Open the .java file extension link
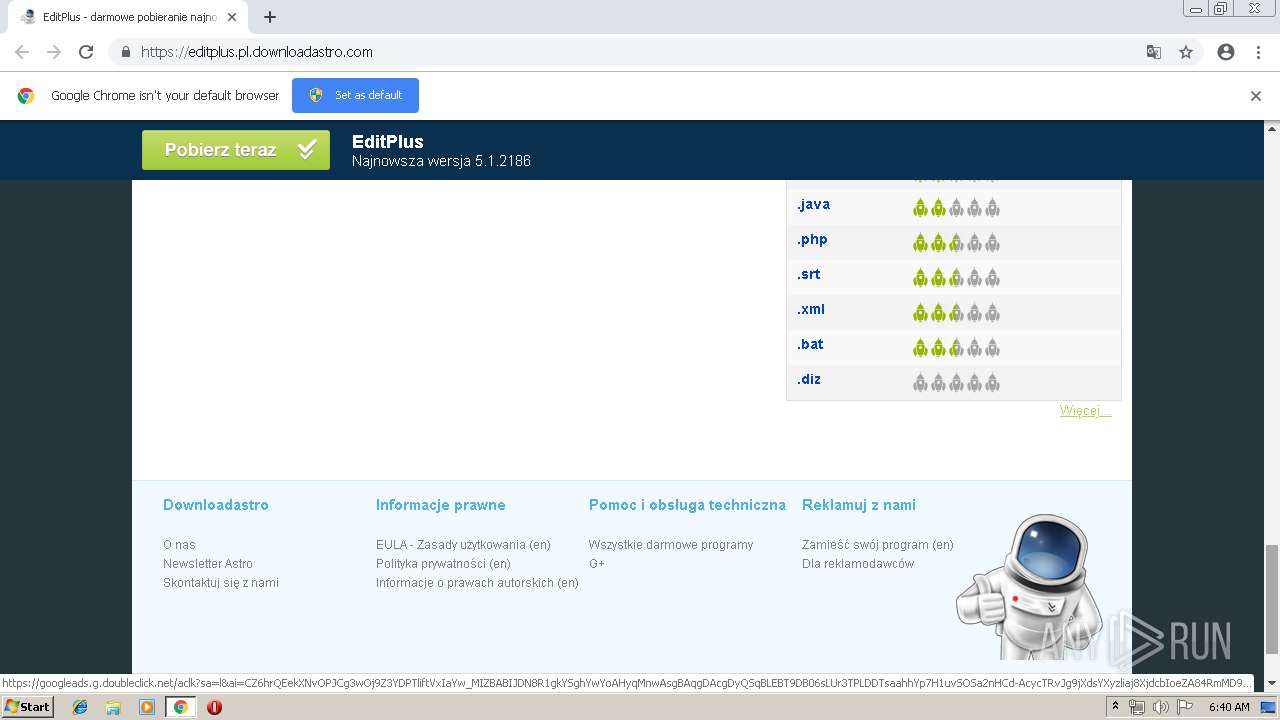 coord(813,204)
